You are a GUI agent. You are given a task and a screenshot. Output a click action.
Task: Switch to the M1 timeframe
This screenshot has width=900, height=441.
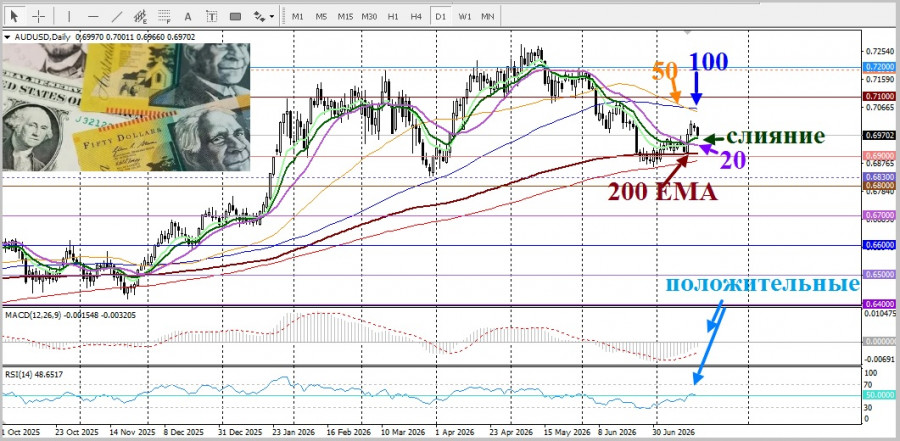[x=297, y=16]
